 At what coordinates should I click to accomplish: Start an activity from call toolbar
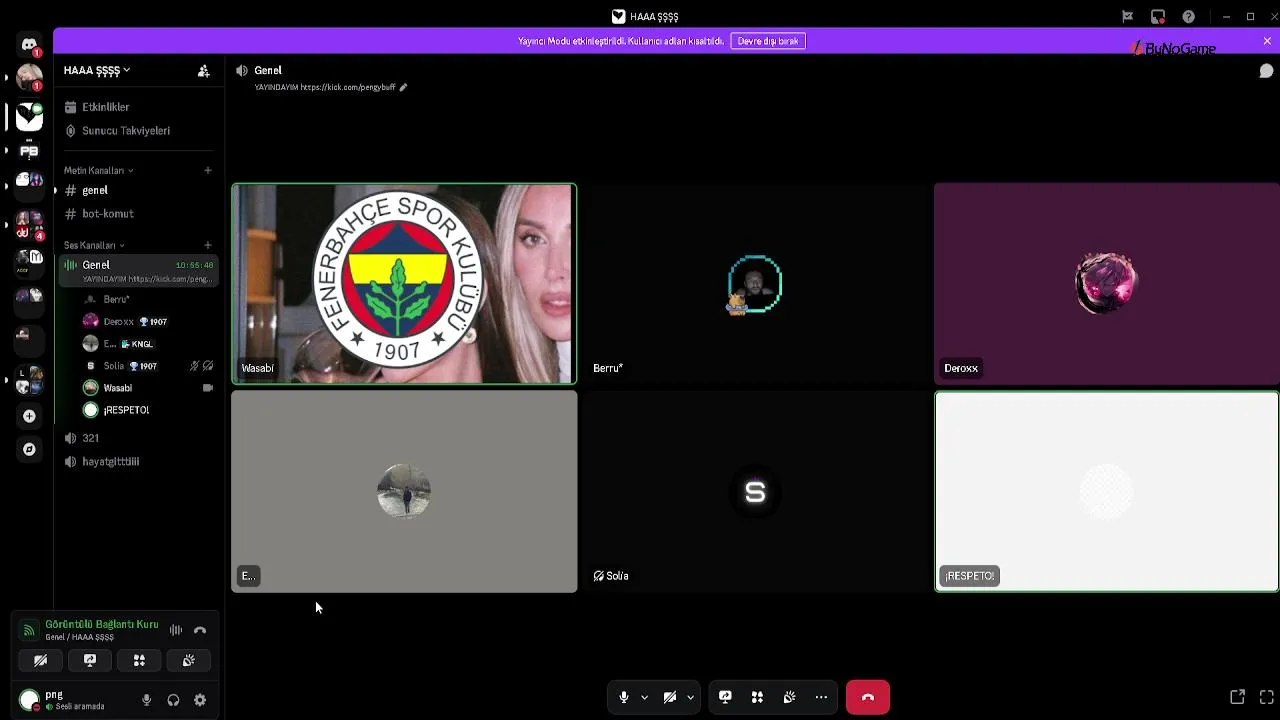pyautogui.click(x=757, y=697)
